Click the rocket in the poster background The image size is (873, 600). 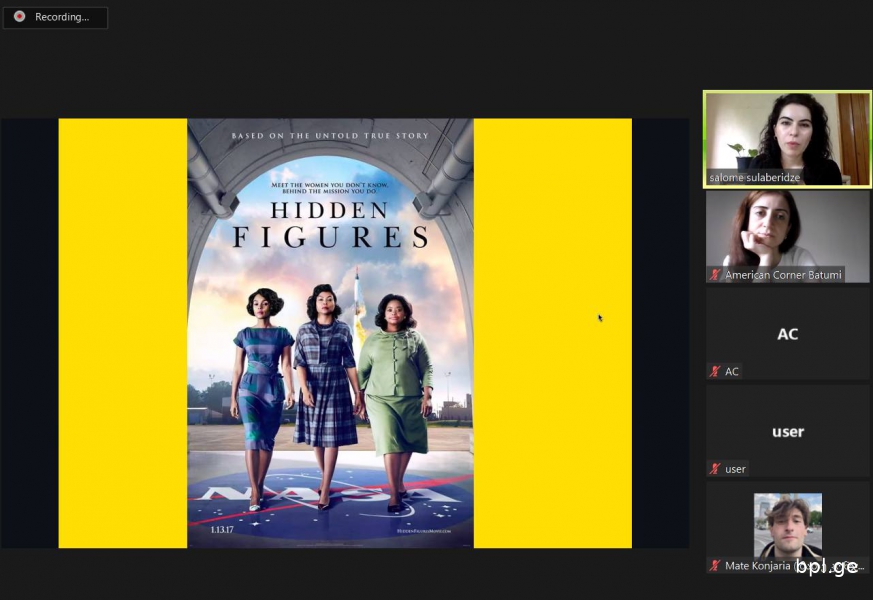[359, 303]
